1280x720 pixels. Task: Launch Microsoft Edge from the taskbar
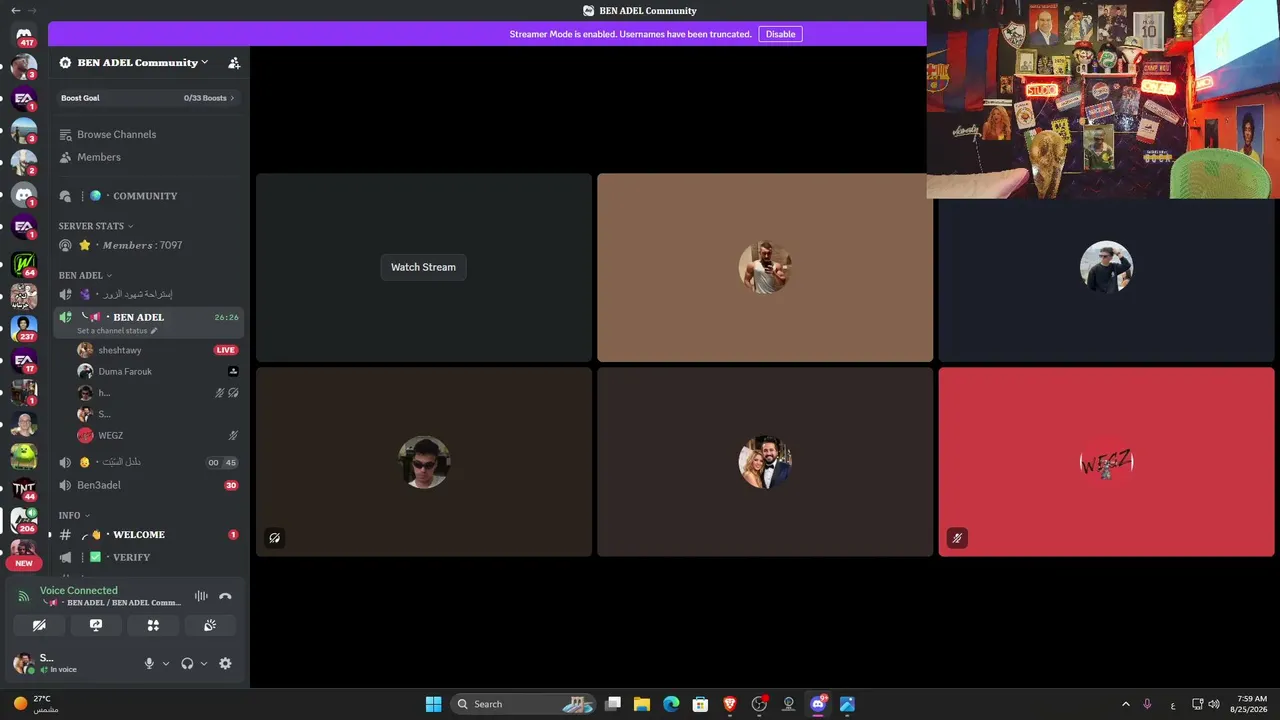(671, 704)
